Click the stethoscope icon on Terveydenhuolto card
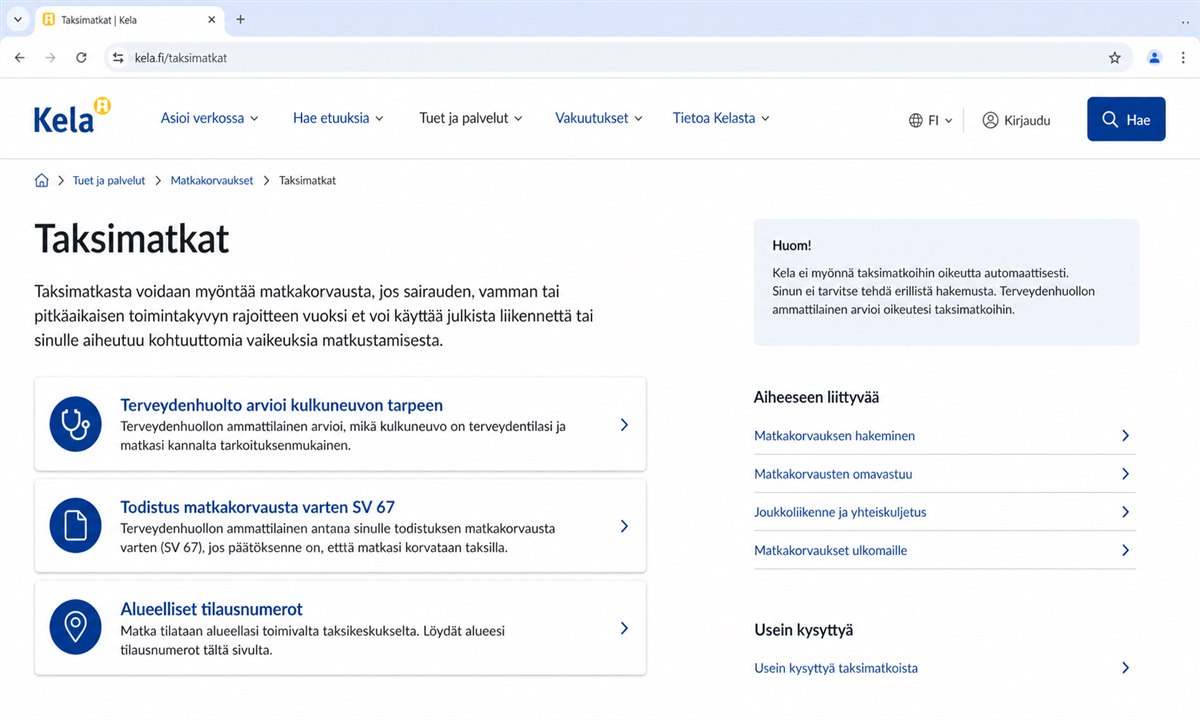The image size is (1200, 720). coord(76,424)
